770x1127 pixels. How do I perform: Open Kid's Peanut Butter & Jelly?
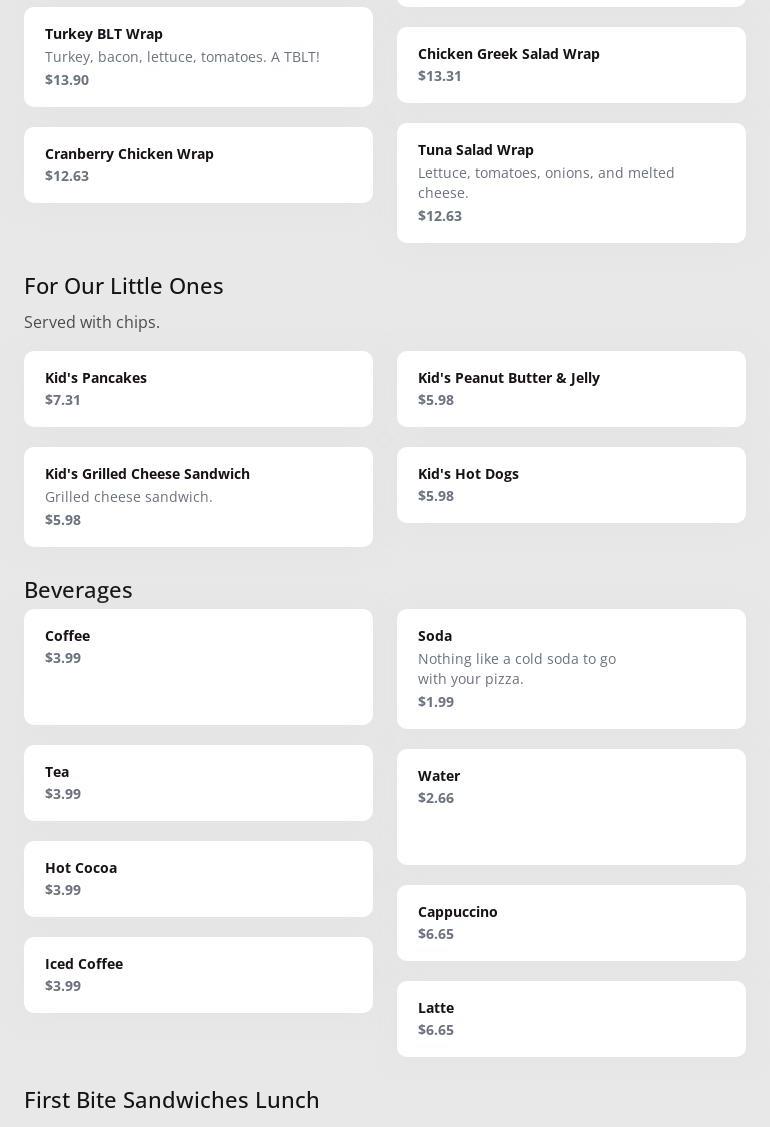point(571,389)
